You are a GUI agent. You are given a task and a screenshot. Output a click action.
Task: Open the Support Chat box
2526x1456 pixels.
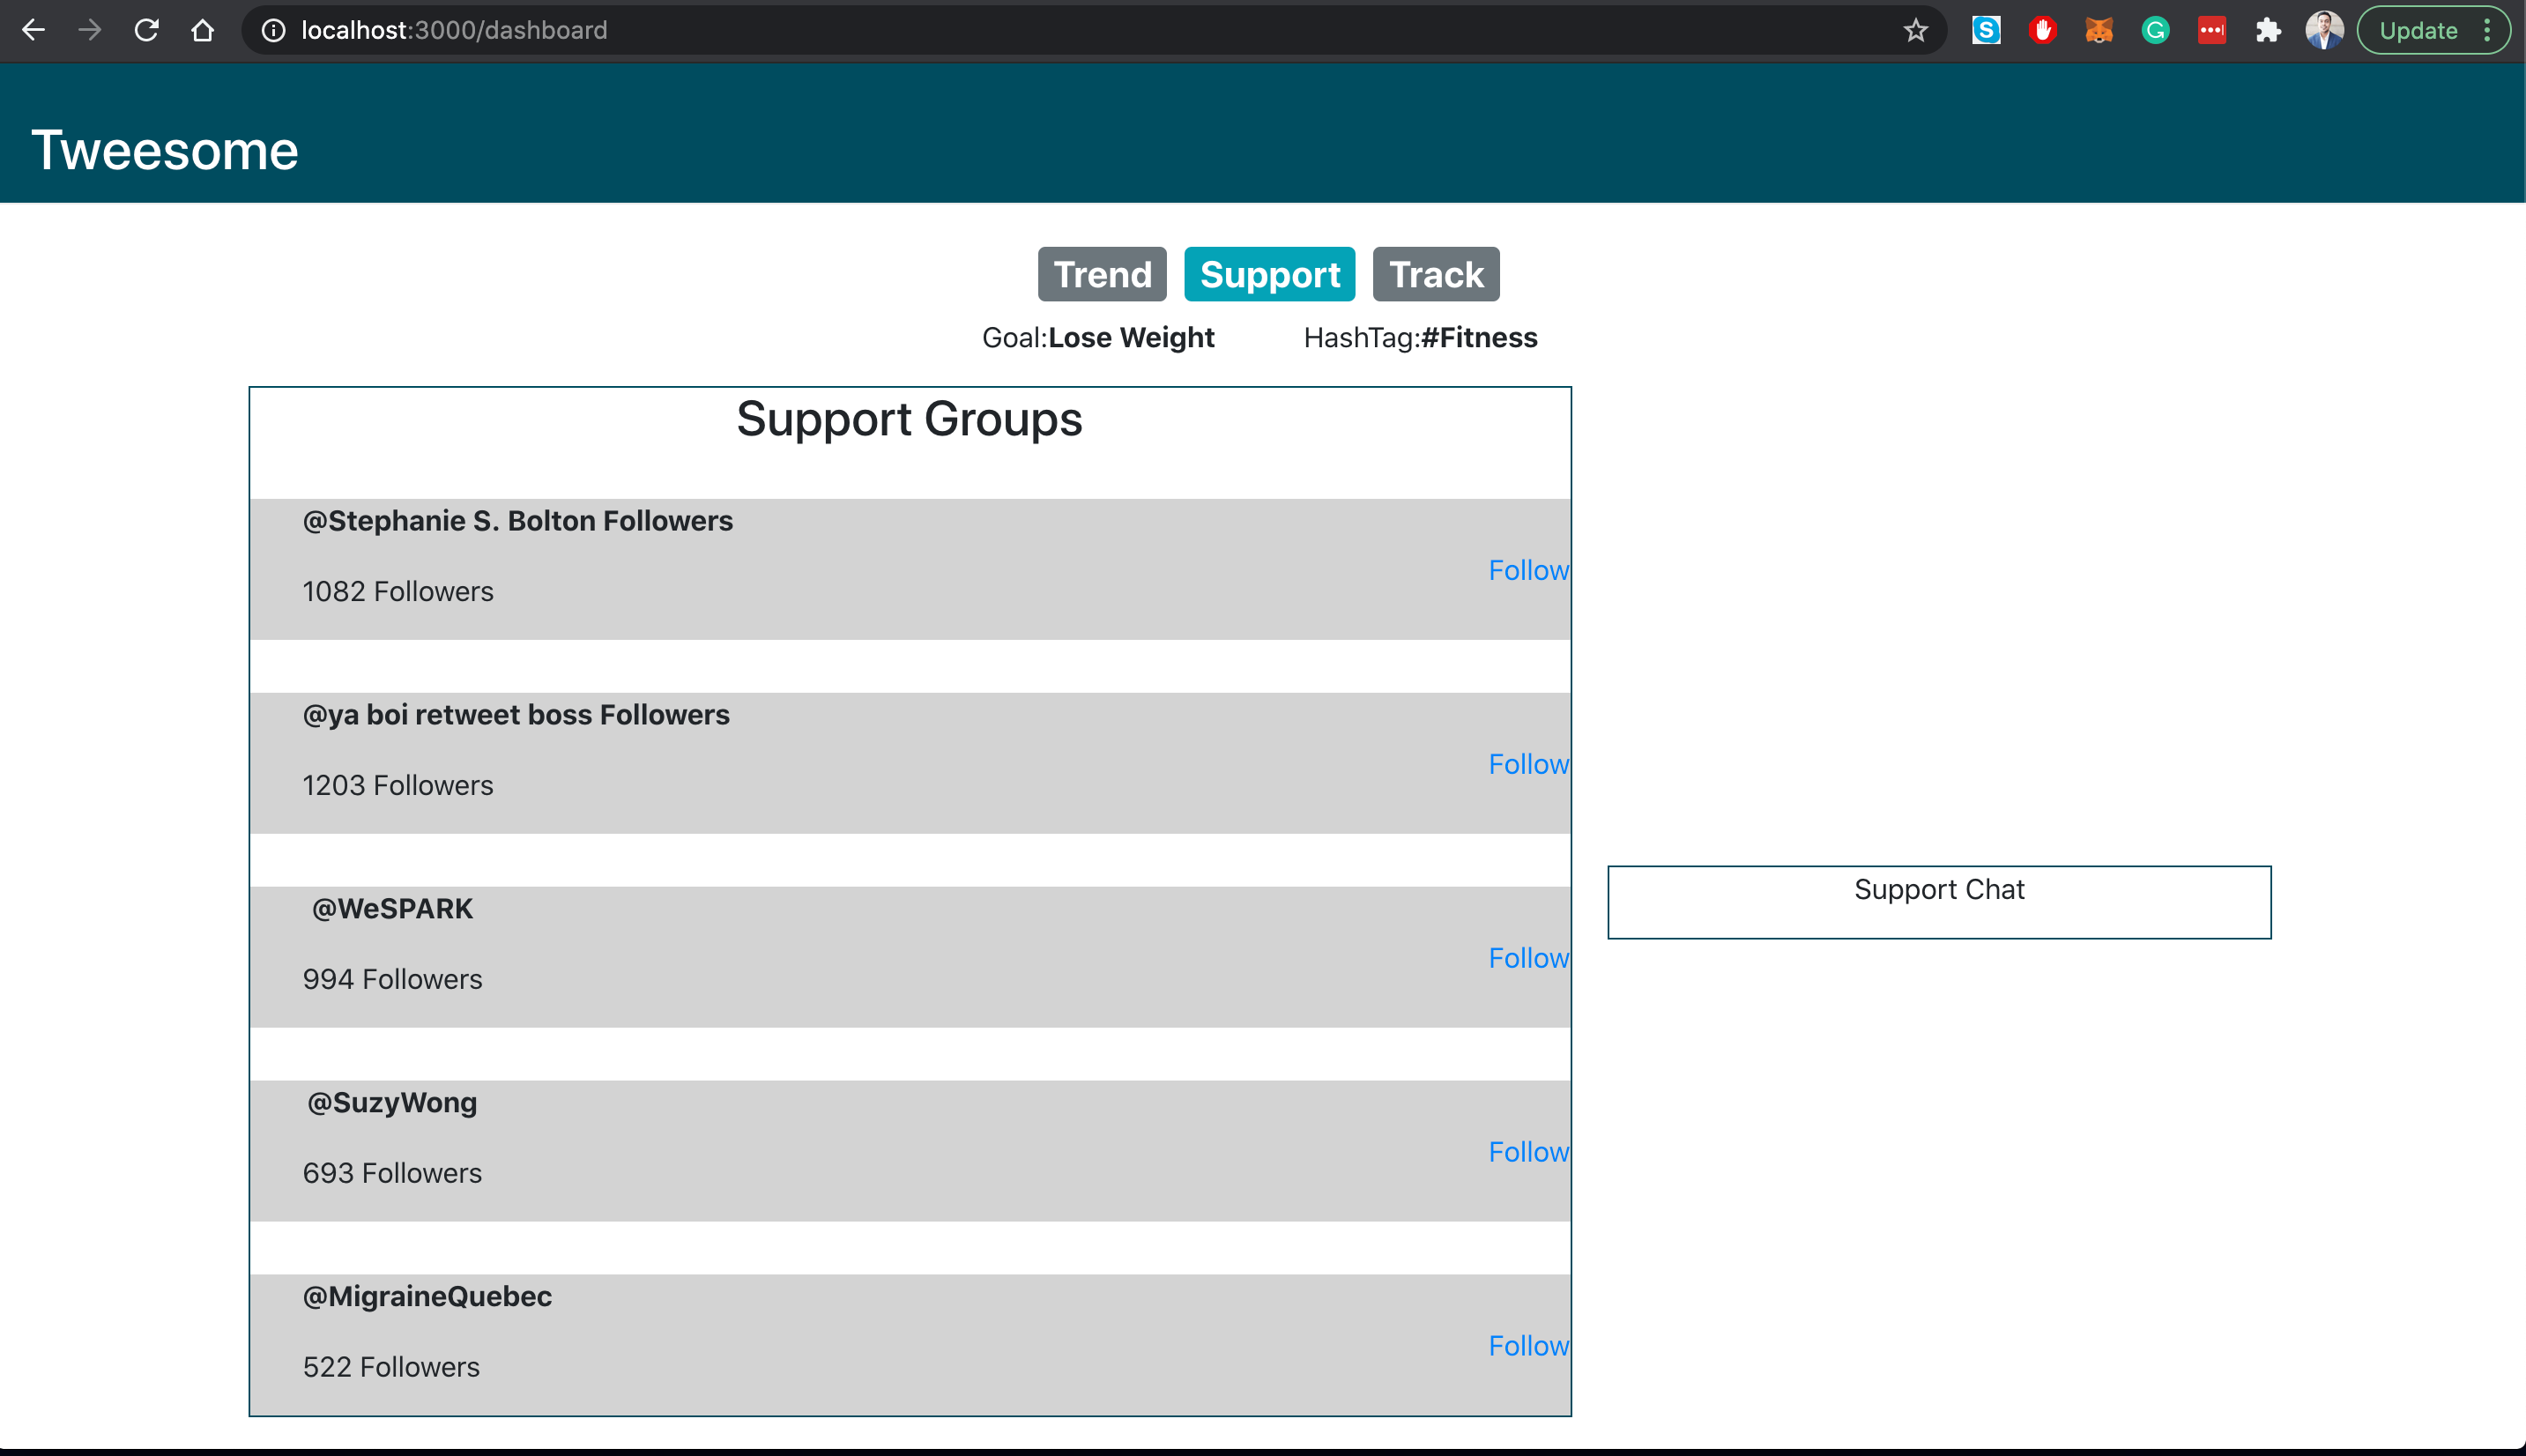(1938, 902)
